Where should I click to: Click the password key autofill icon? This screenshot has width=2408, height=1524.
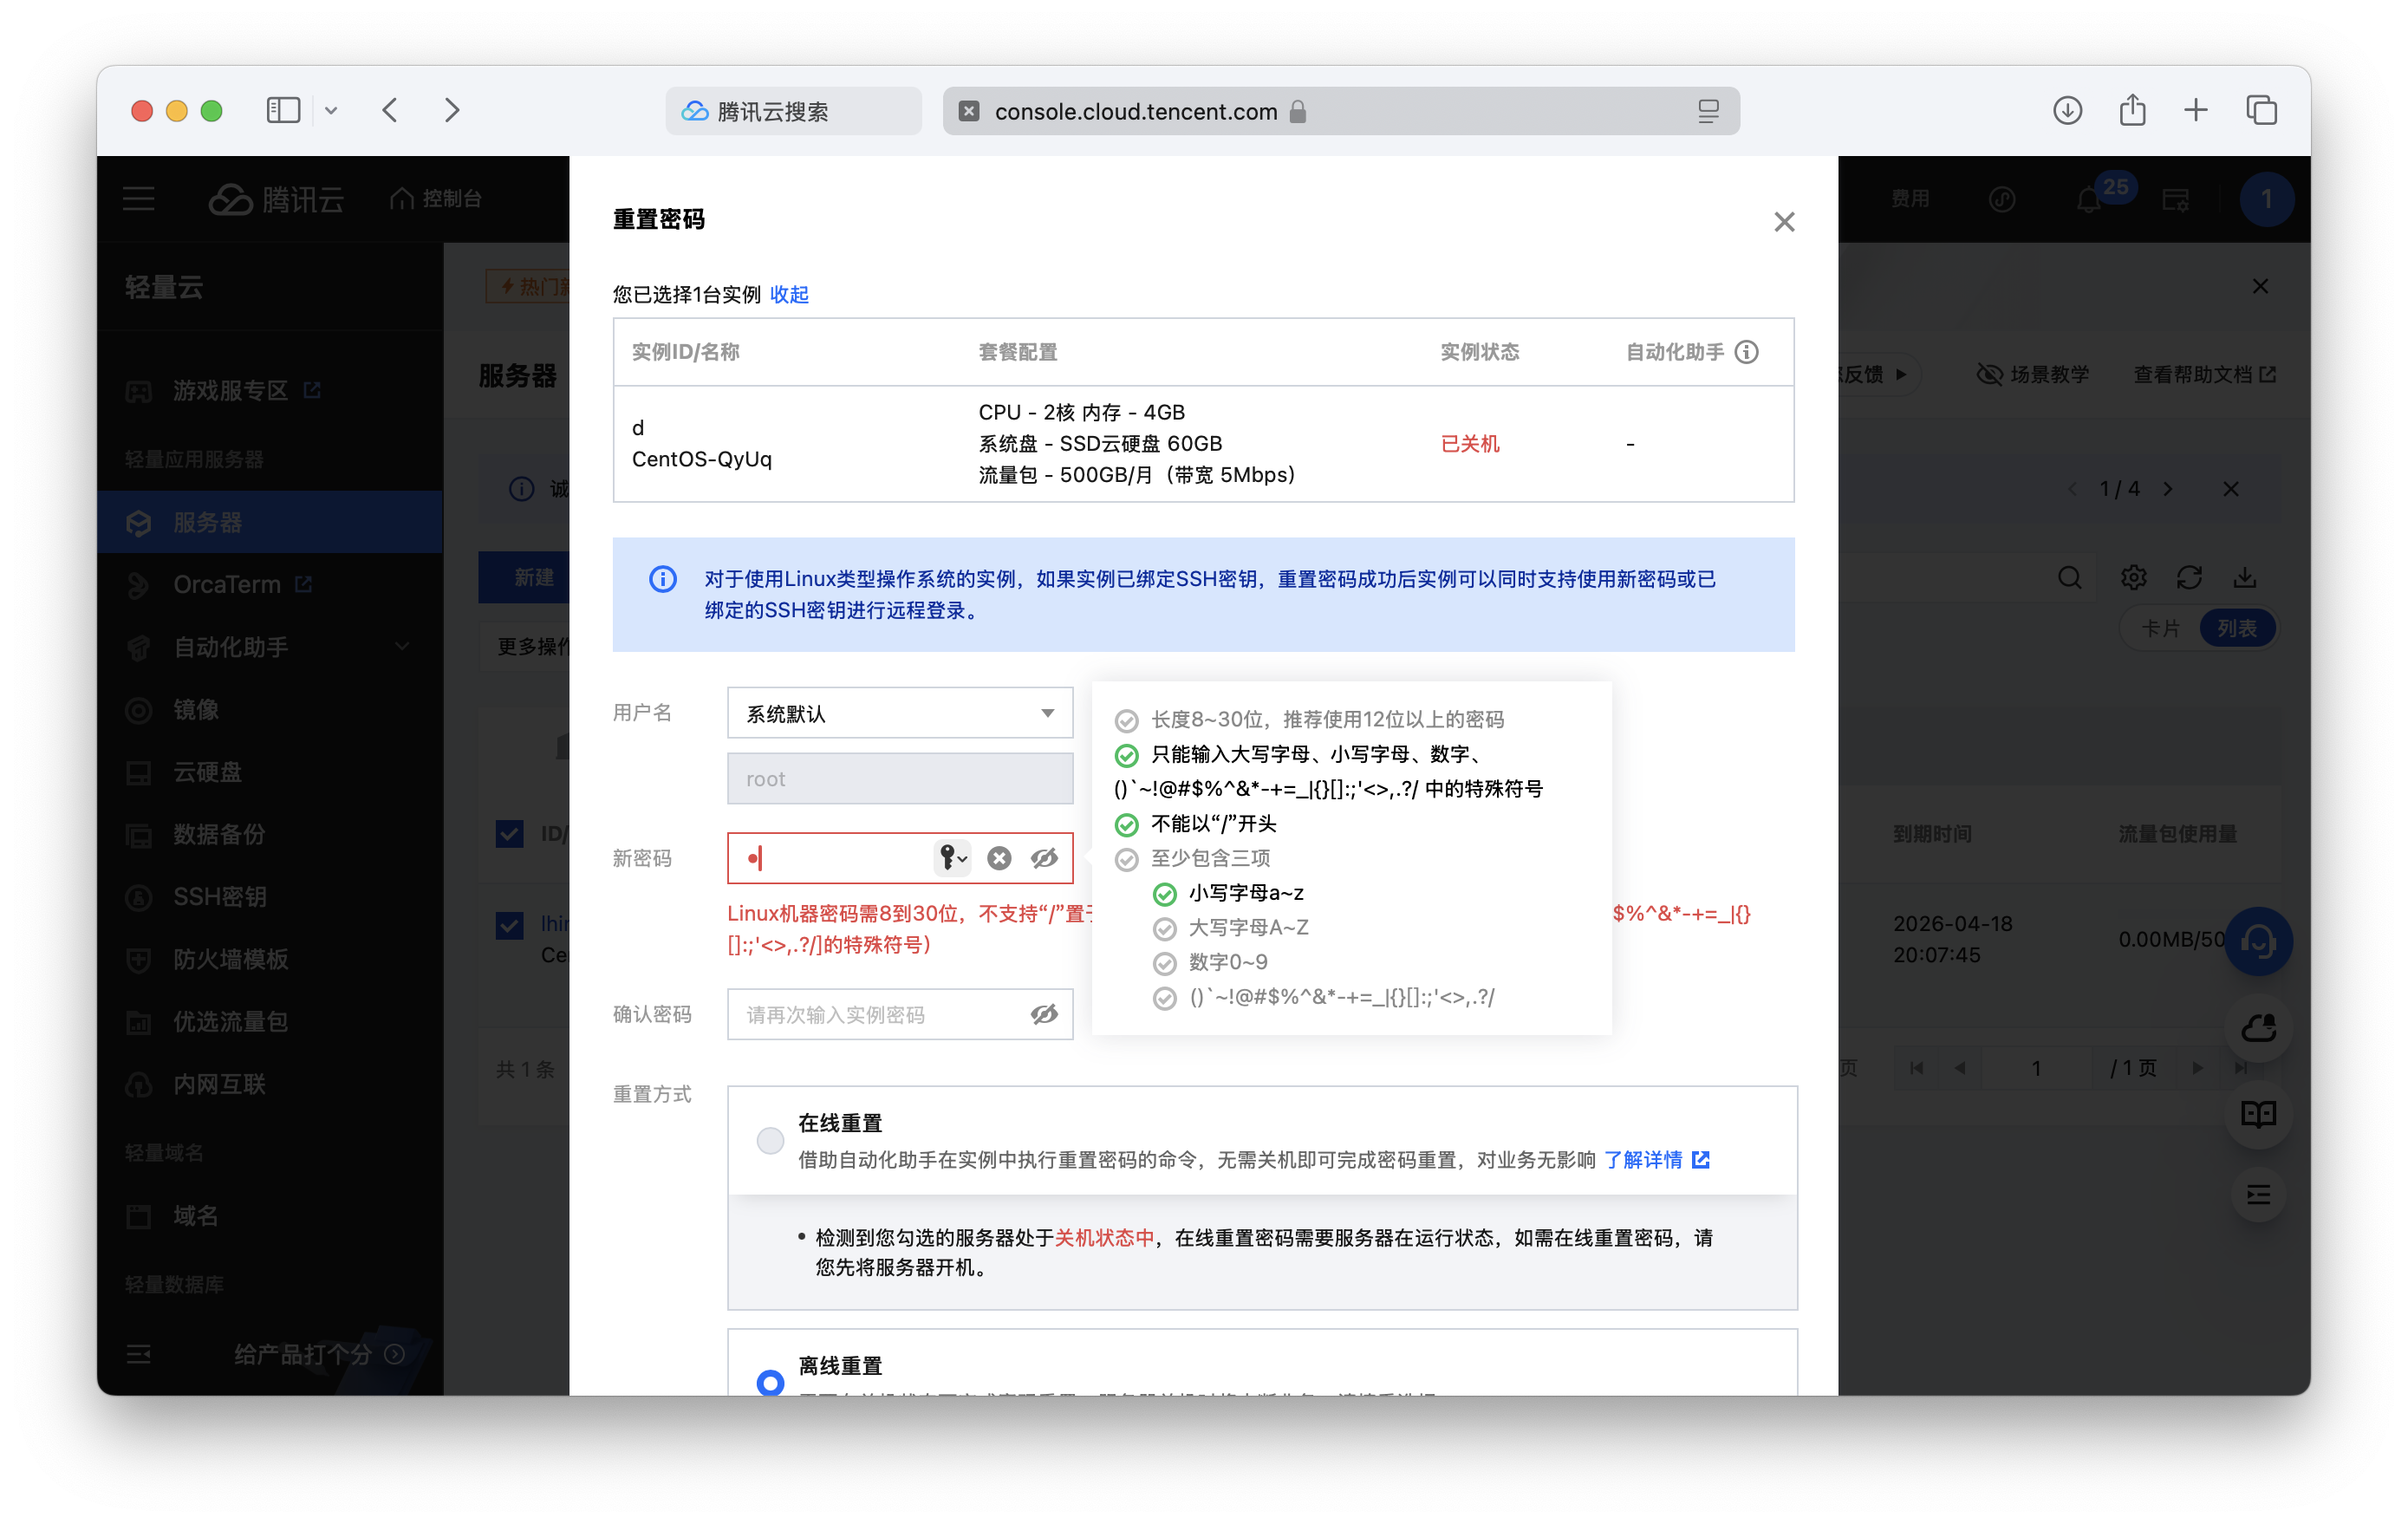pos(951,858)
